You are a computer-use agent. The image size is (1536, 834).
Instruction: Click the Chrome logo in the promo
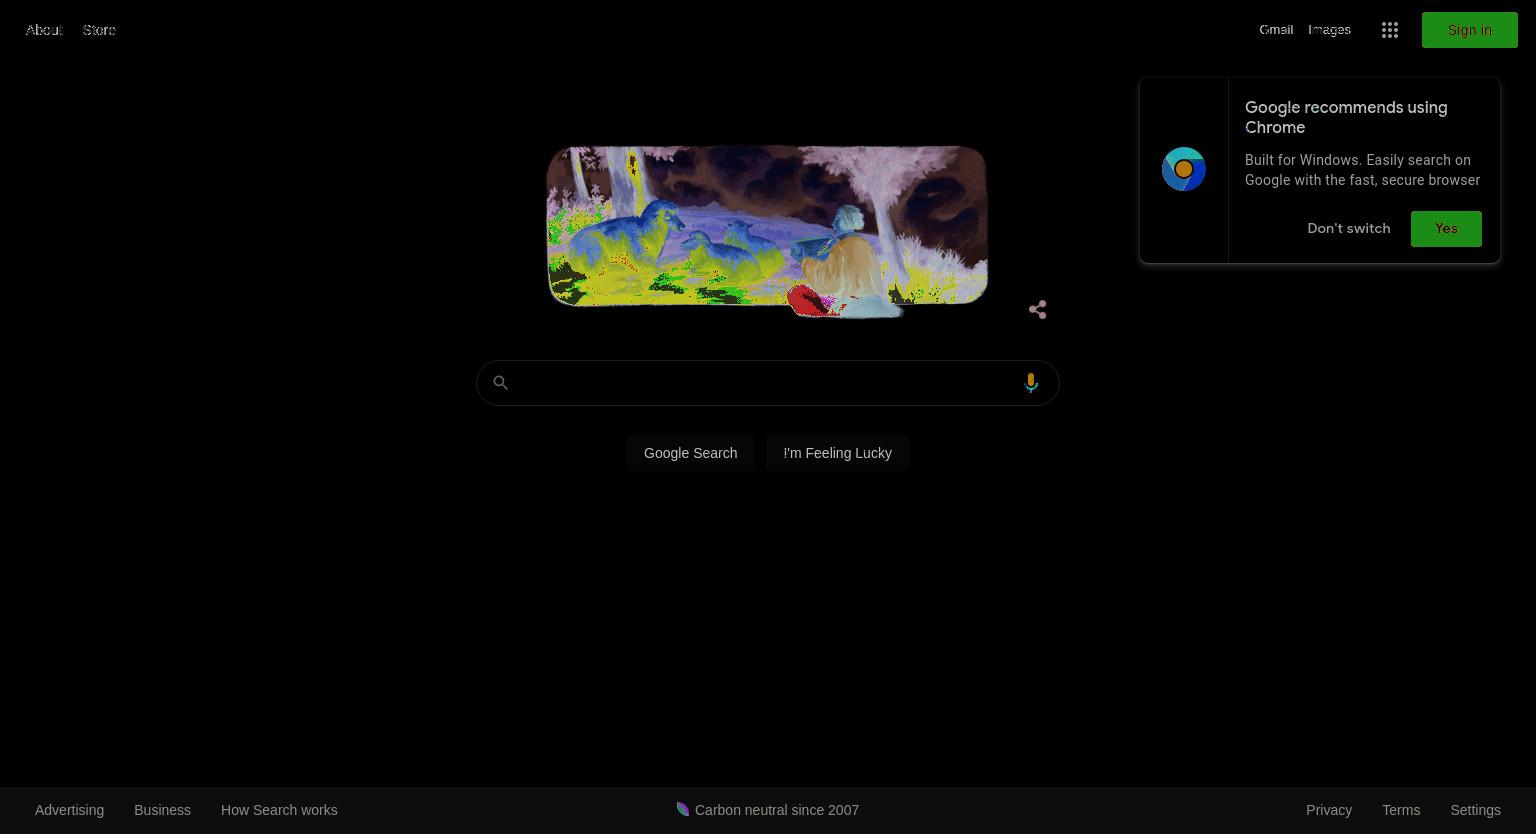(1184, 169)
